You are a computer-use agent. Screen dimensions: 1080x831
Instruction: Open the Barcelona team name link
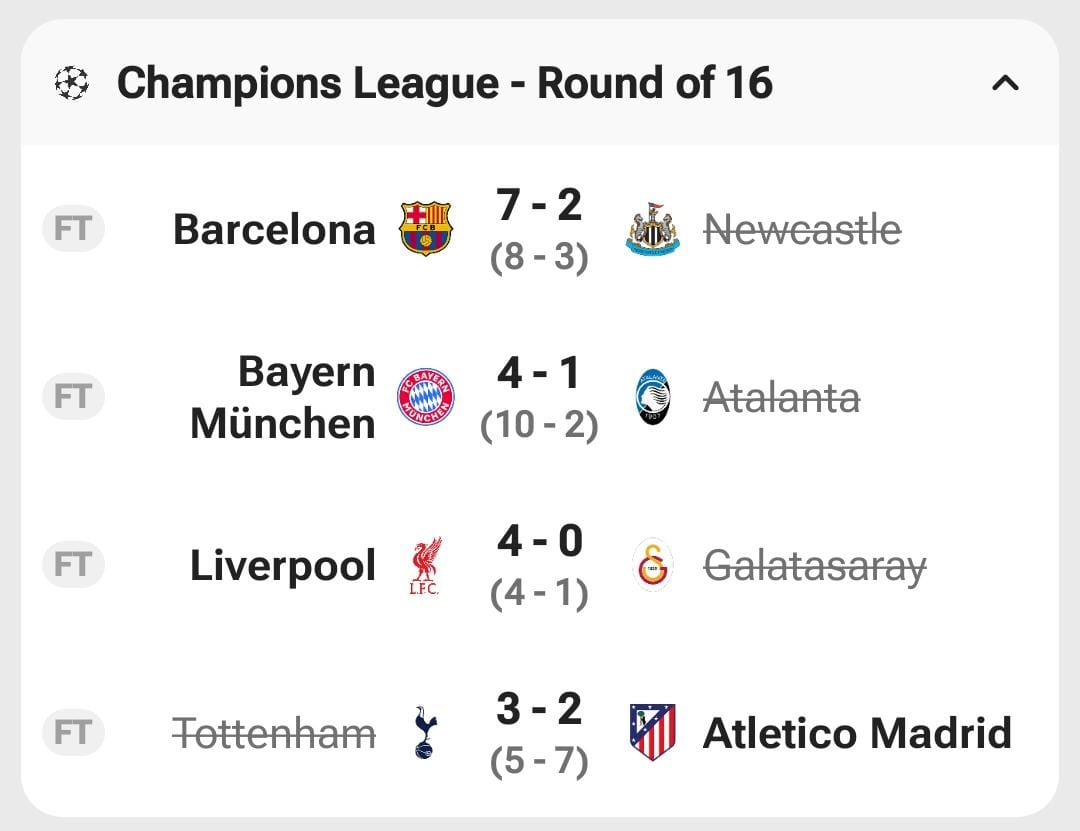[x=274, y=229]
